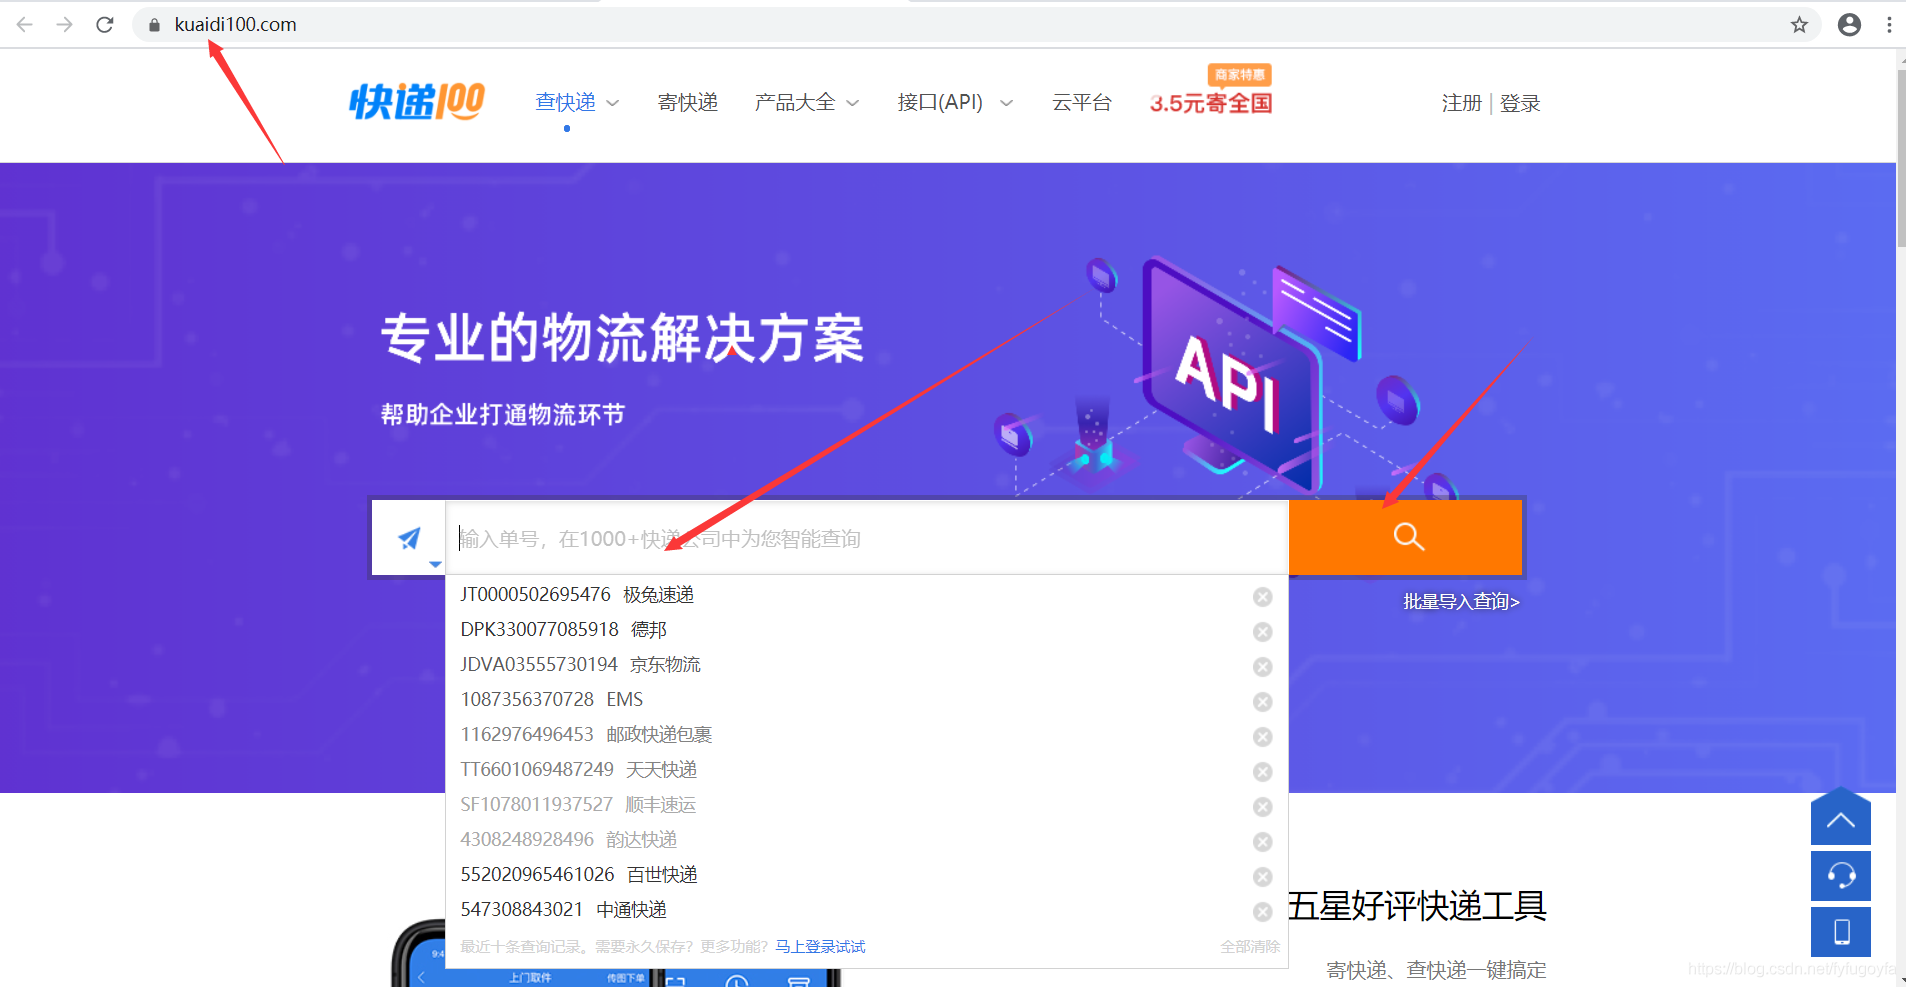Delete the 4308248928496 韵达快递 record
The height and width of the screenshot is (987, 1906).
(1263, 842)
